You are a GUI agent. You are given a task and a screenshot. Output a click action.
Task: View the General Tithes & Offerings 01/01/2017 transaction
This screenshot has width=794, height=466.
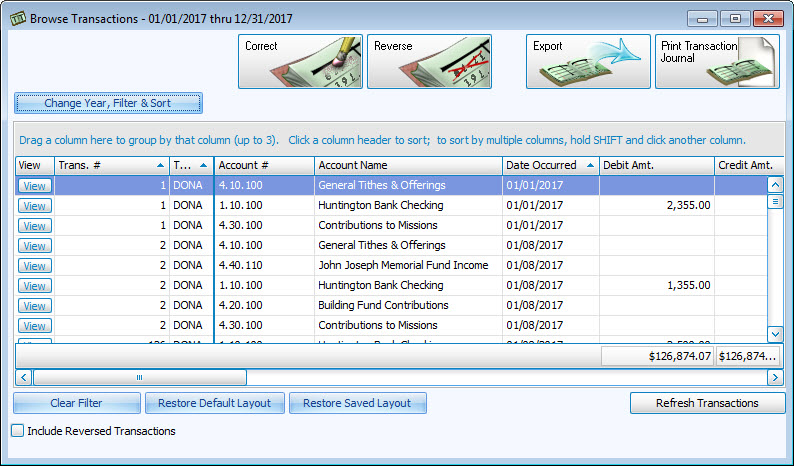point(35,185)
